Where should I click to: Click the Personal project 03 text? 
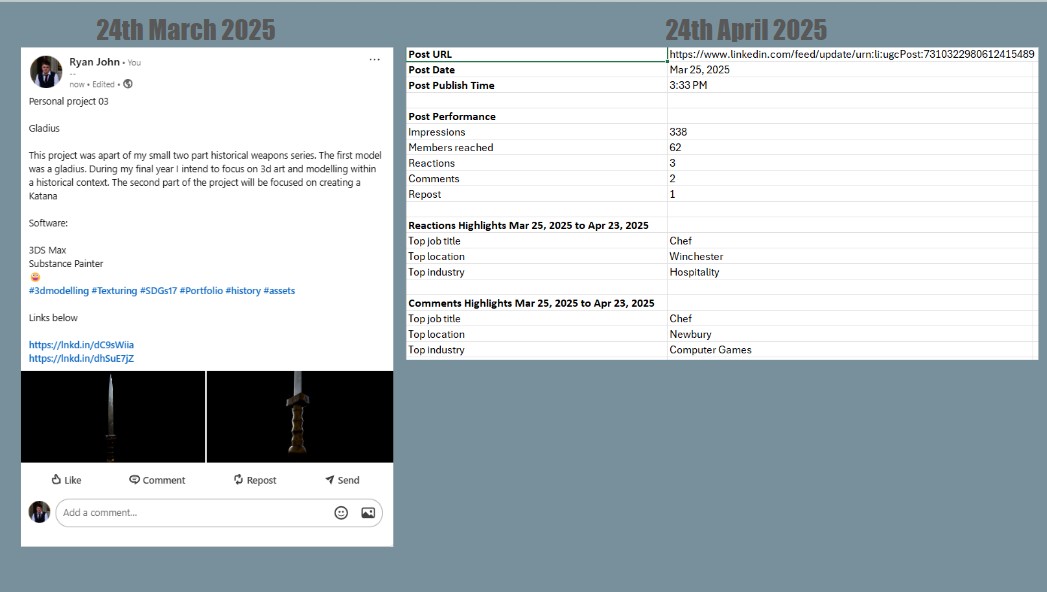point(68,101)
